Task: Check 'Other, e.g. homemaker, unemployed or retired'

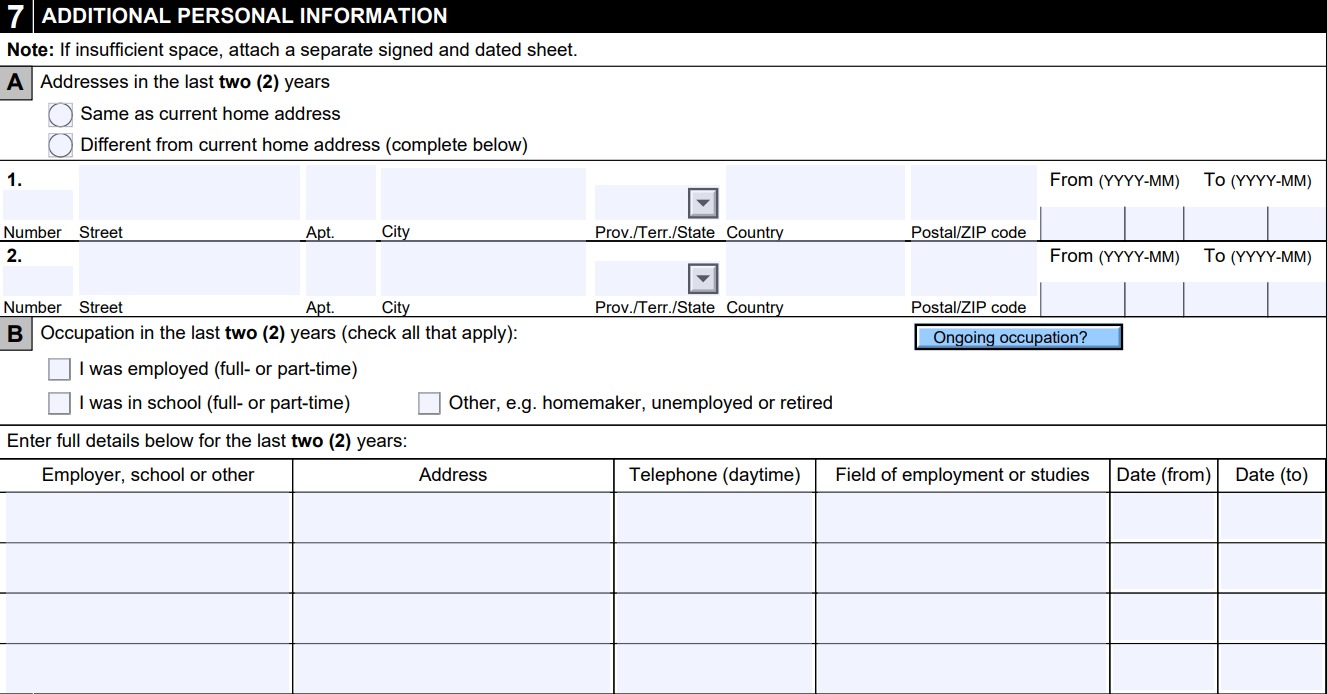Action: (429, 403)
